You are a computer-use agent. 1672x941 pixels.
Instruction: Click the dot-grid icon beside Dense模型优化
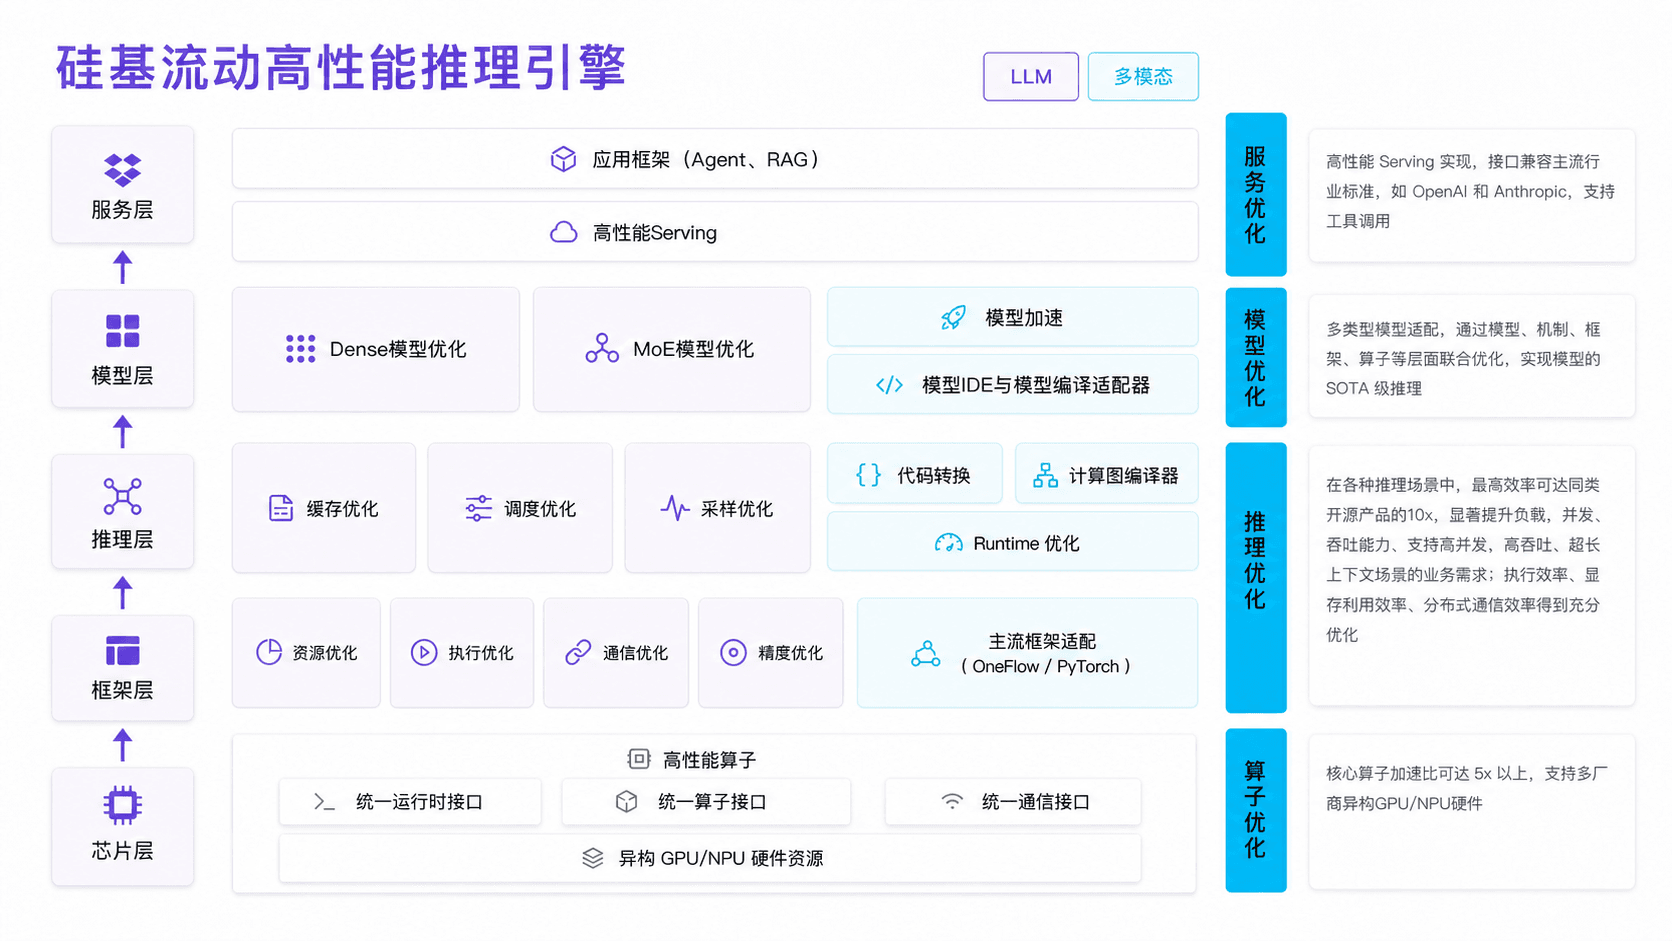300,349
